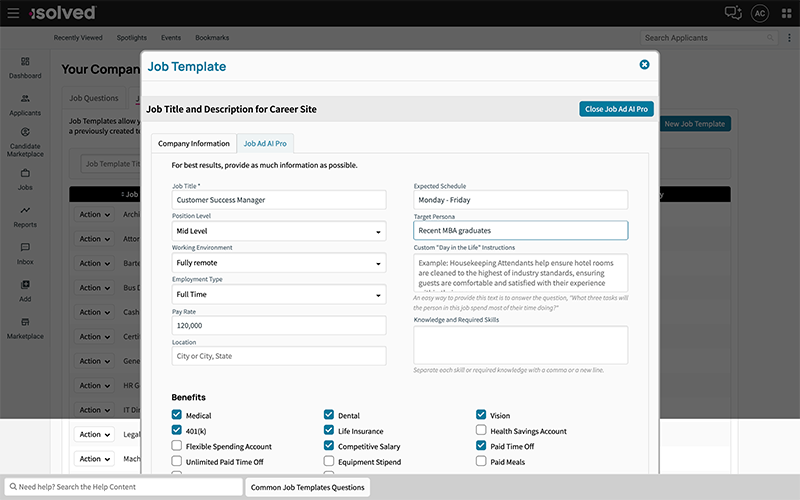Switch to the Company Information tab
Viewport: 800px width, 500px height.
(x=194, y=144)
